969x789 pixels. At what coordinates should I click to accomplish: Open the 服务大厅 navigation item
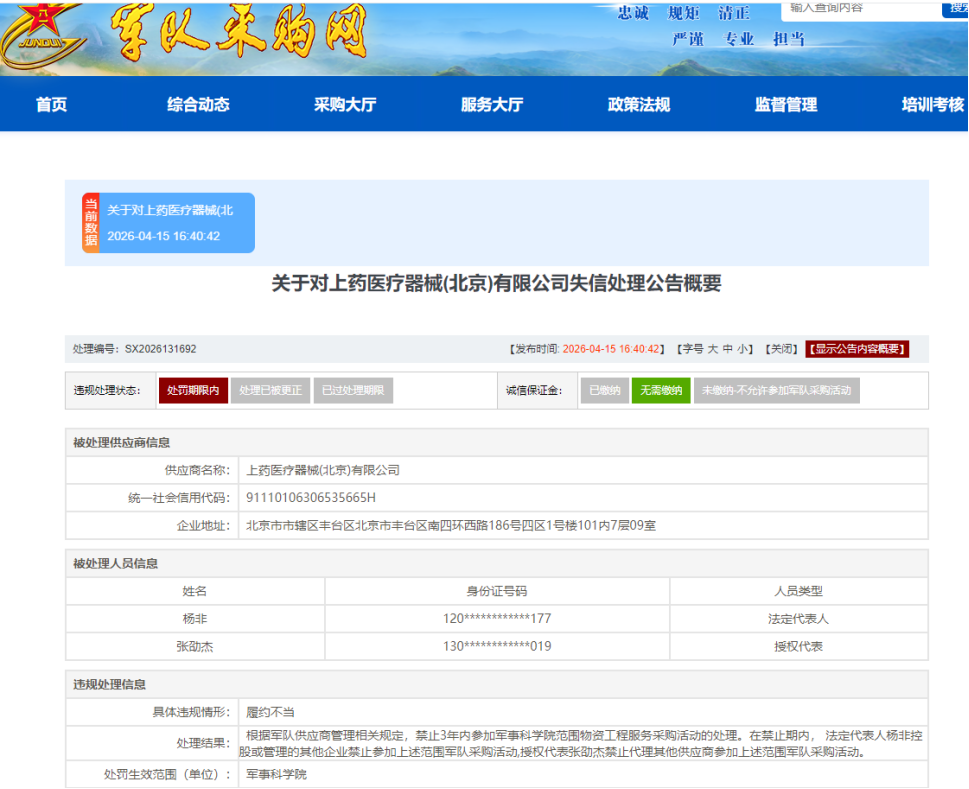[492, 105]
